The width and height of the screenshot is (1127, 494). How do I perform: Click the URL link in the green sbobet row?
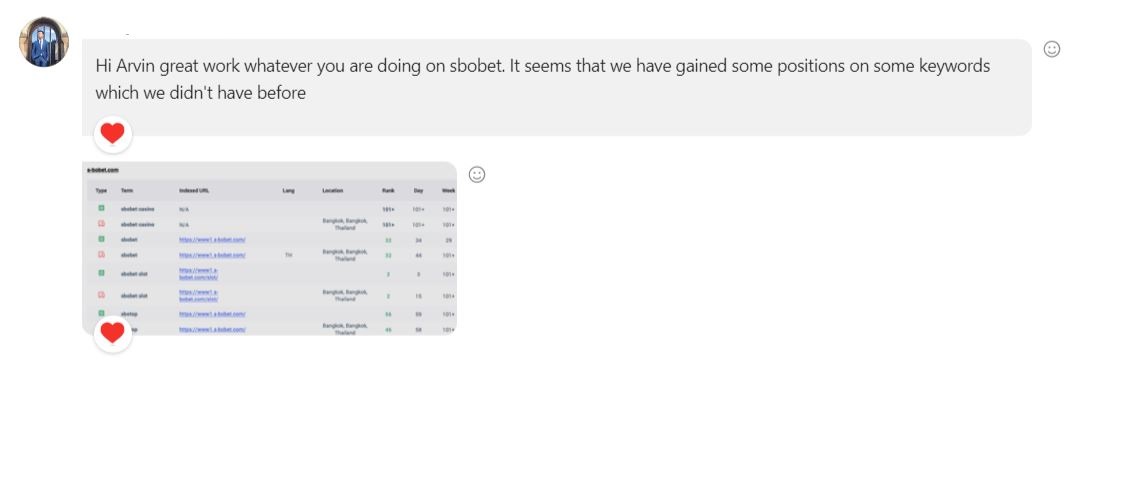tap(212, 240)
